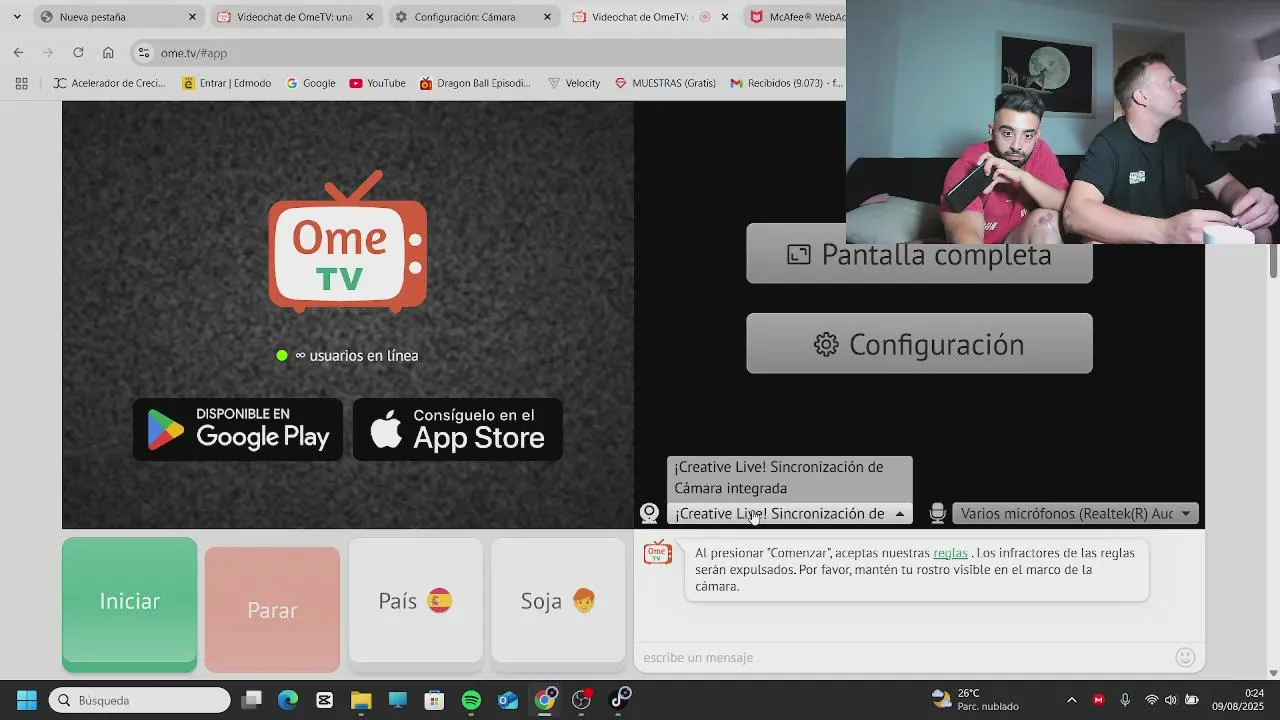Click the OmeTV avatar icon in the chat
Viewport: 1280px width, 720px height.
pyautogui.click(x=658, y=552)
